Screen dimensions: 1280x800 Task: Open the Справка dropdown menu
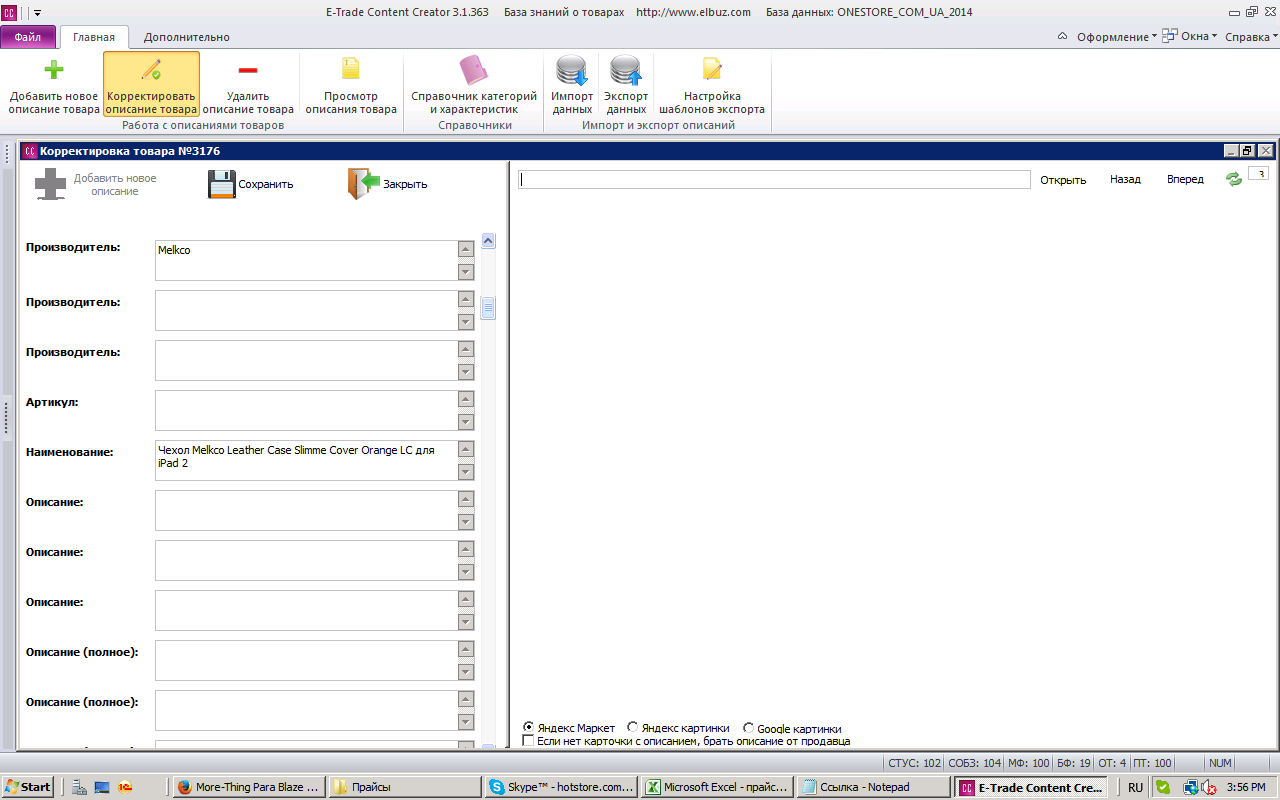[1250, 37]
